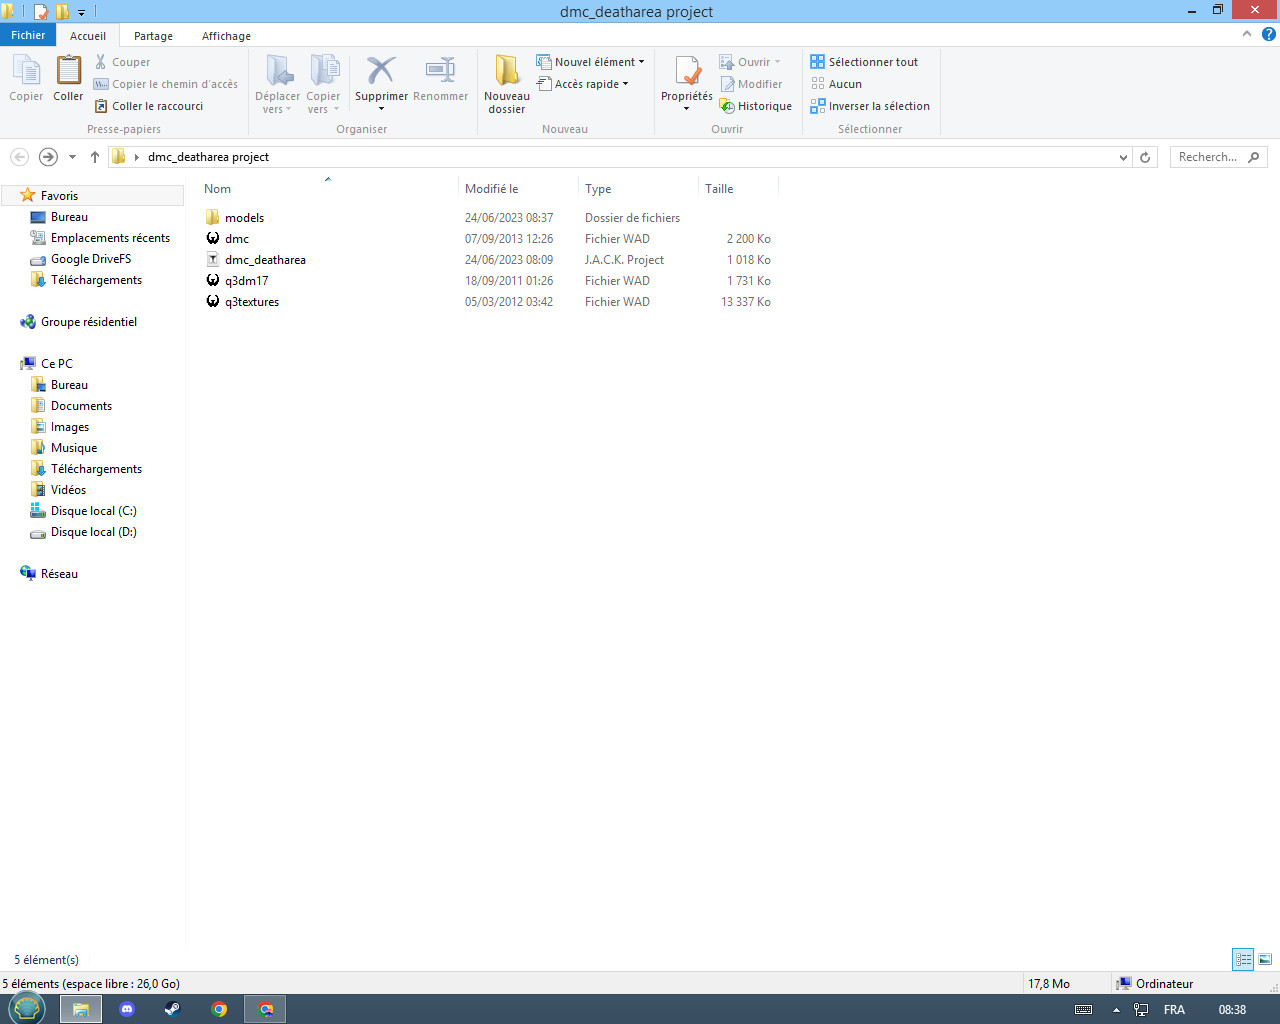The height and width of the screenshot is (1024, 1280).
Task: Open the Fichier menu
Action: coord(28,35)
